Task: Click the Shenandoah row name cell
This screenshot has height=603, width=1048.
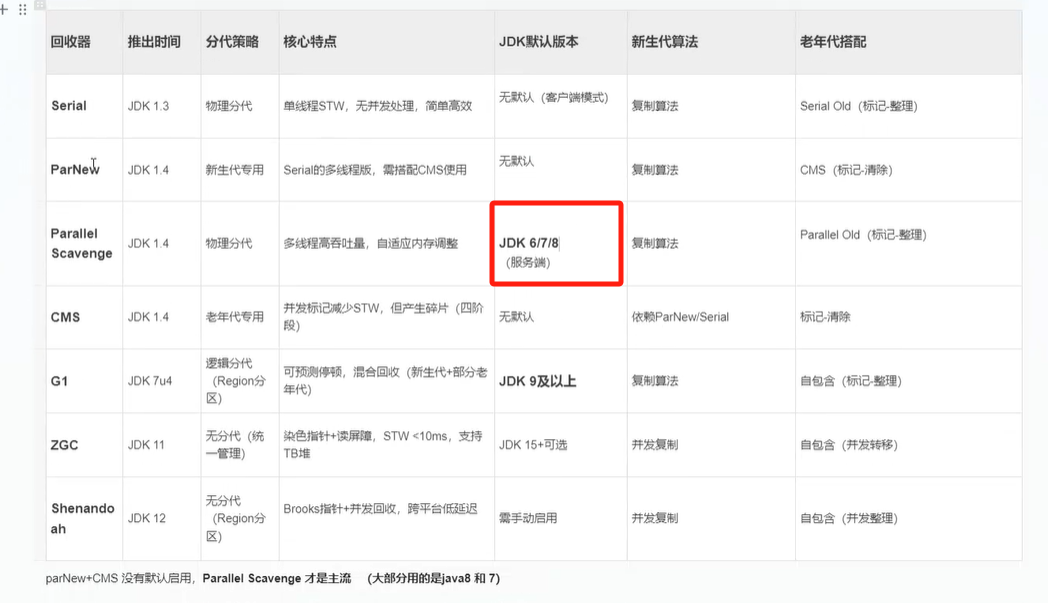Action: coord(82,518)
